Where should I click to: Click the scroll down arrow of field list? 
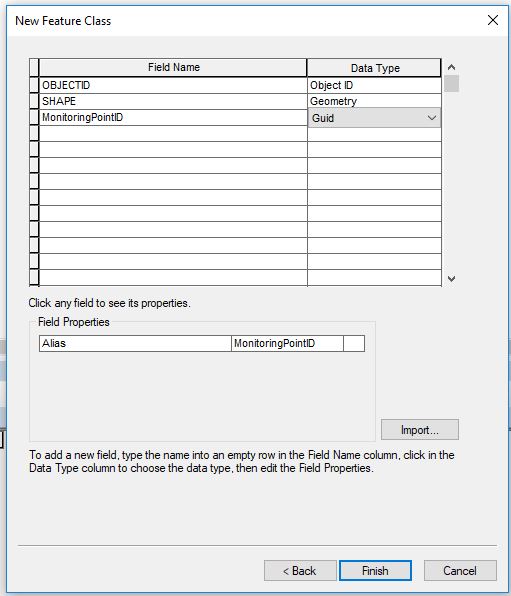click(x=451, y=279)
